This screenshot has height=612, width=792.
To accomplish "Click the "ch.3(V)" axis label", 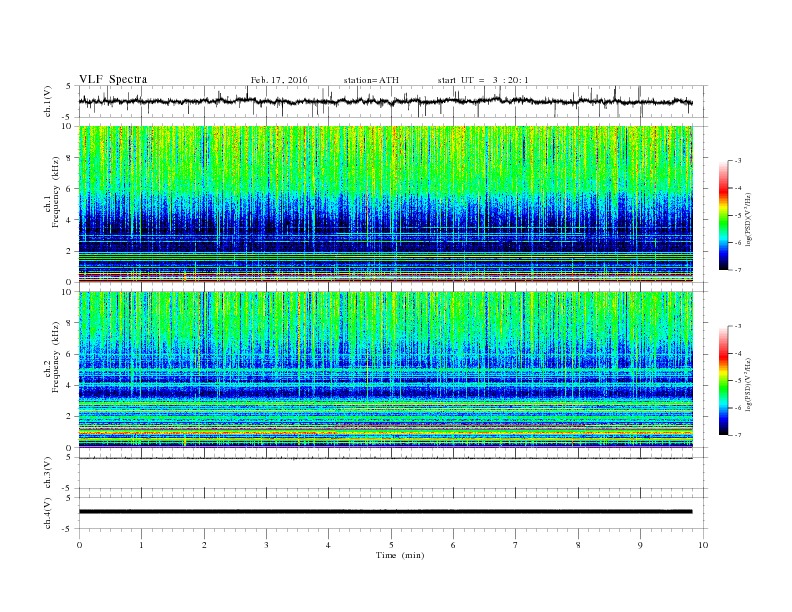I will point(48,473).
